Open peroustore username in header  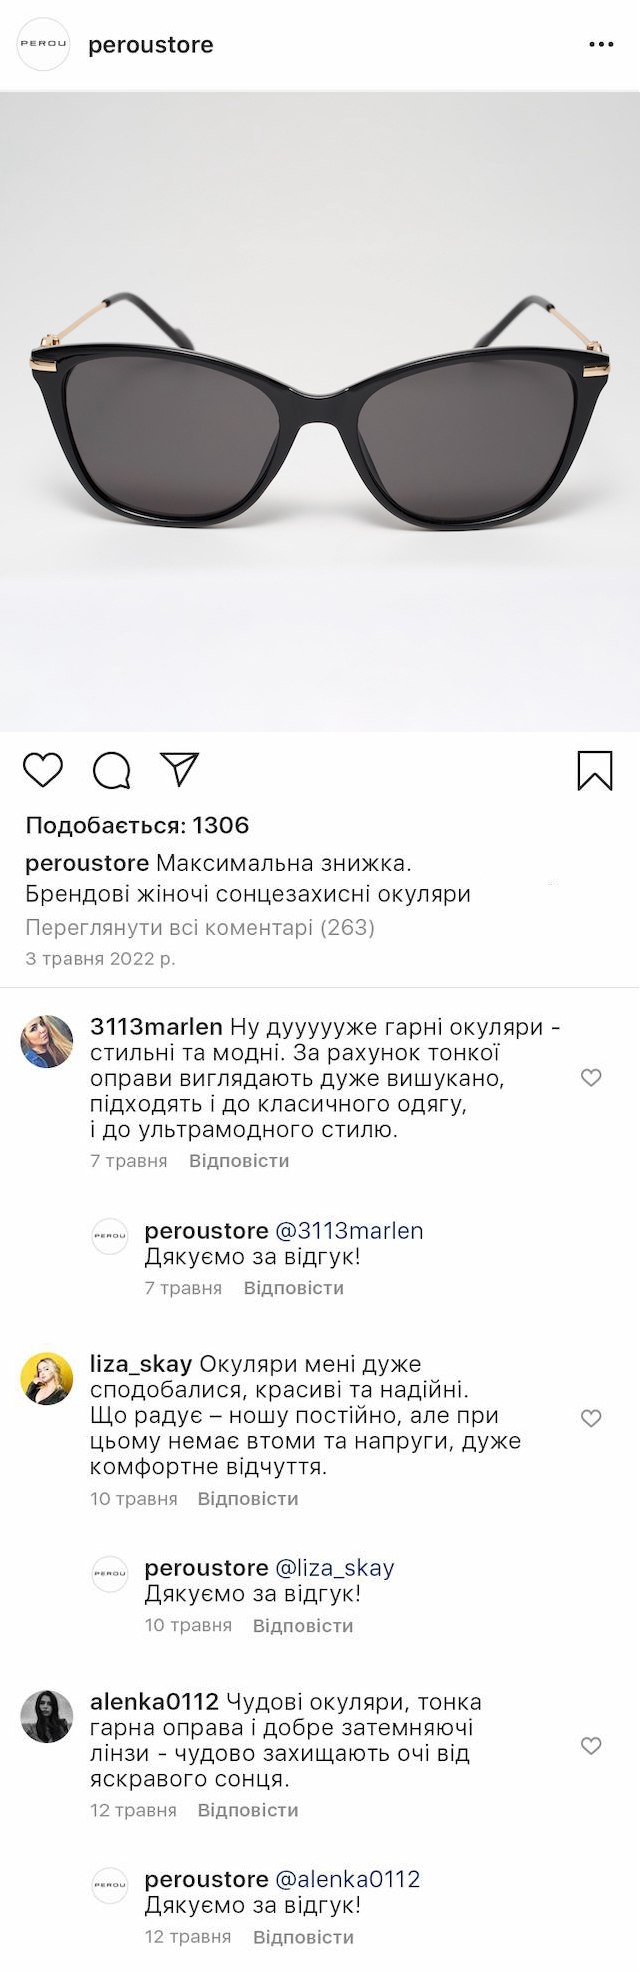[151, 45]
